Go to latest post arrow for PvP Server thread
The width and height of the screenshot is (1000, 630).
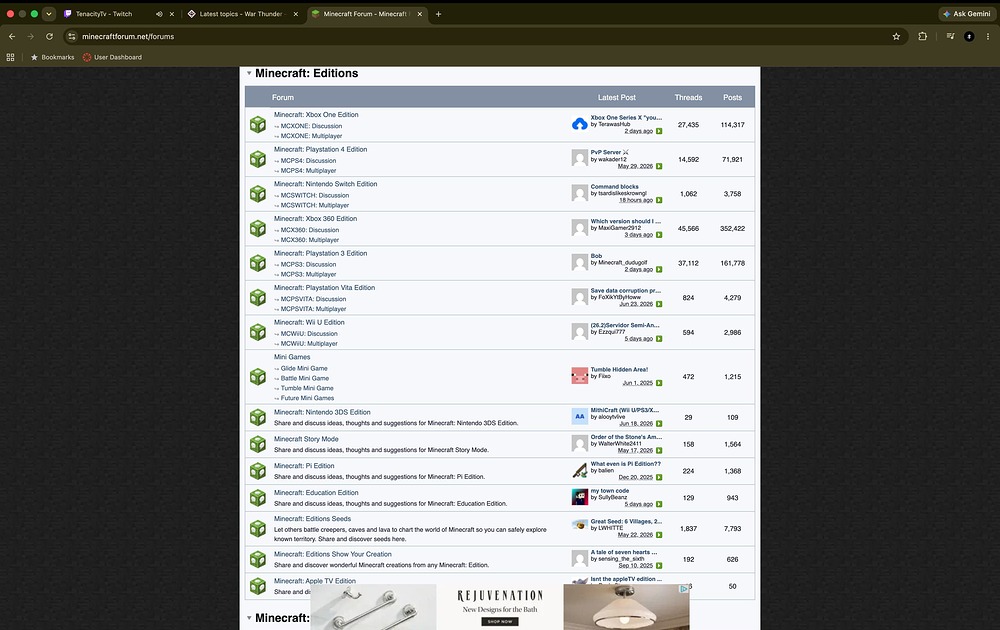click(x=659, y=166)
